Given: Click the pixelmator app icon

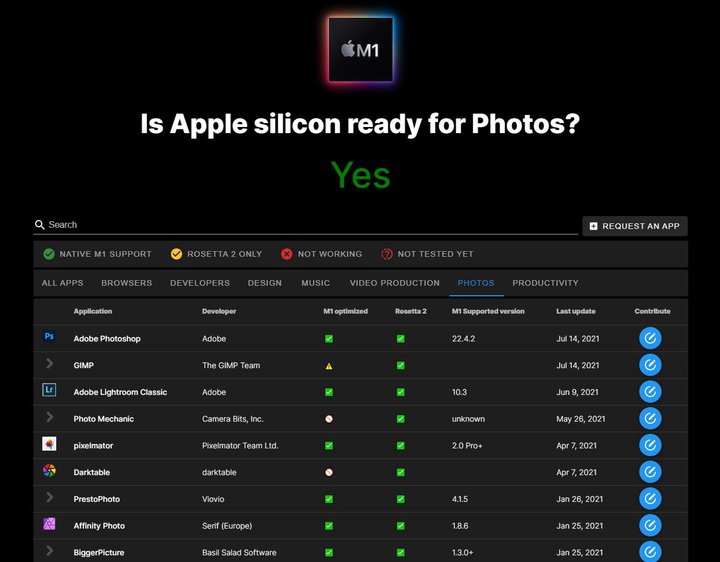Looking at the screenshot, I should (x=49, y=445).
